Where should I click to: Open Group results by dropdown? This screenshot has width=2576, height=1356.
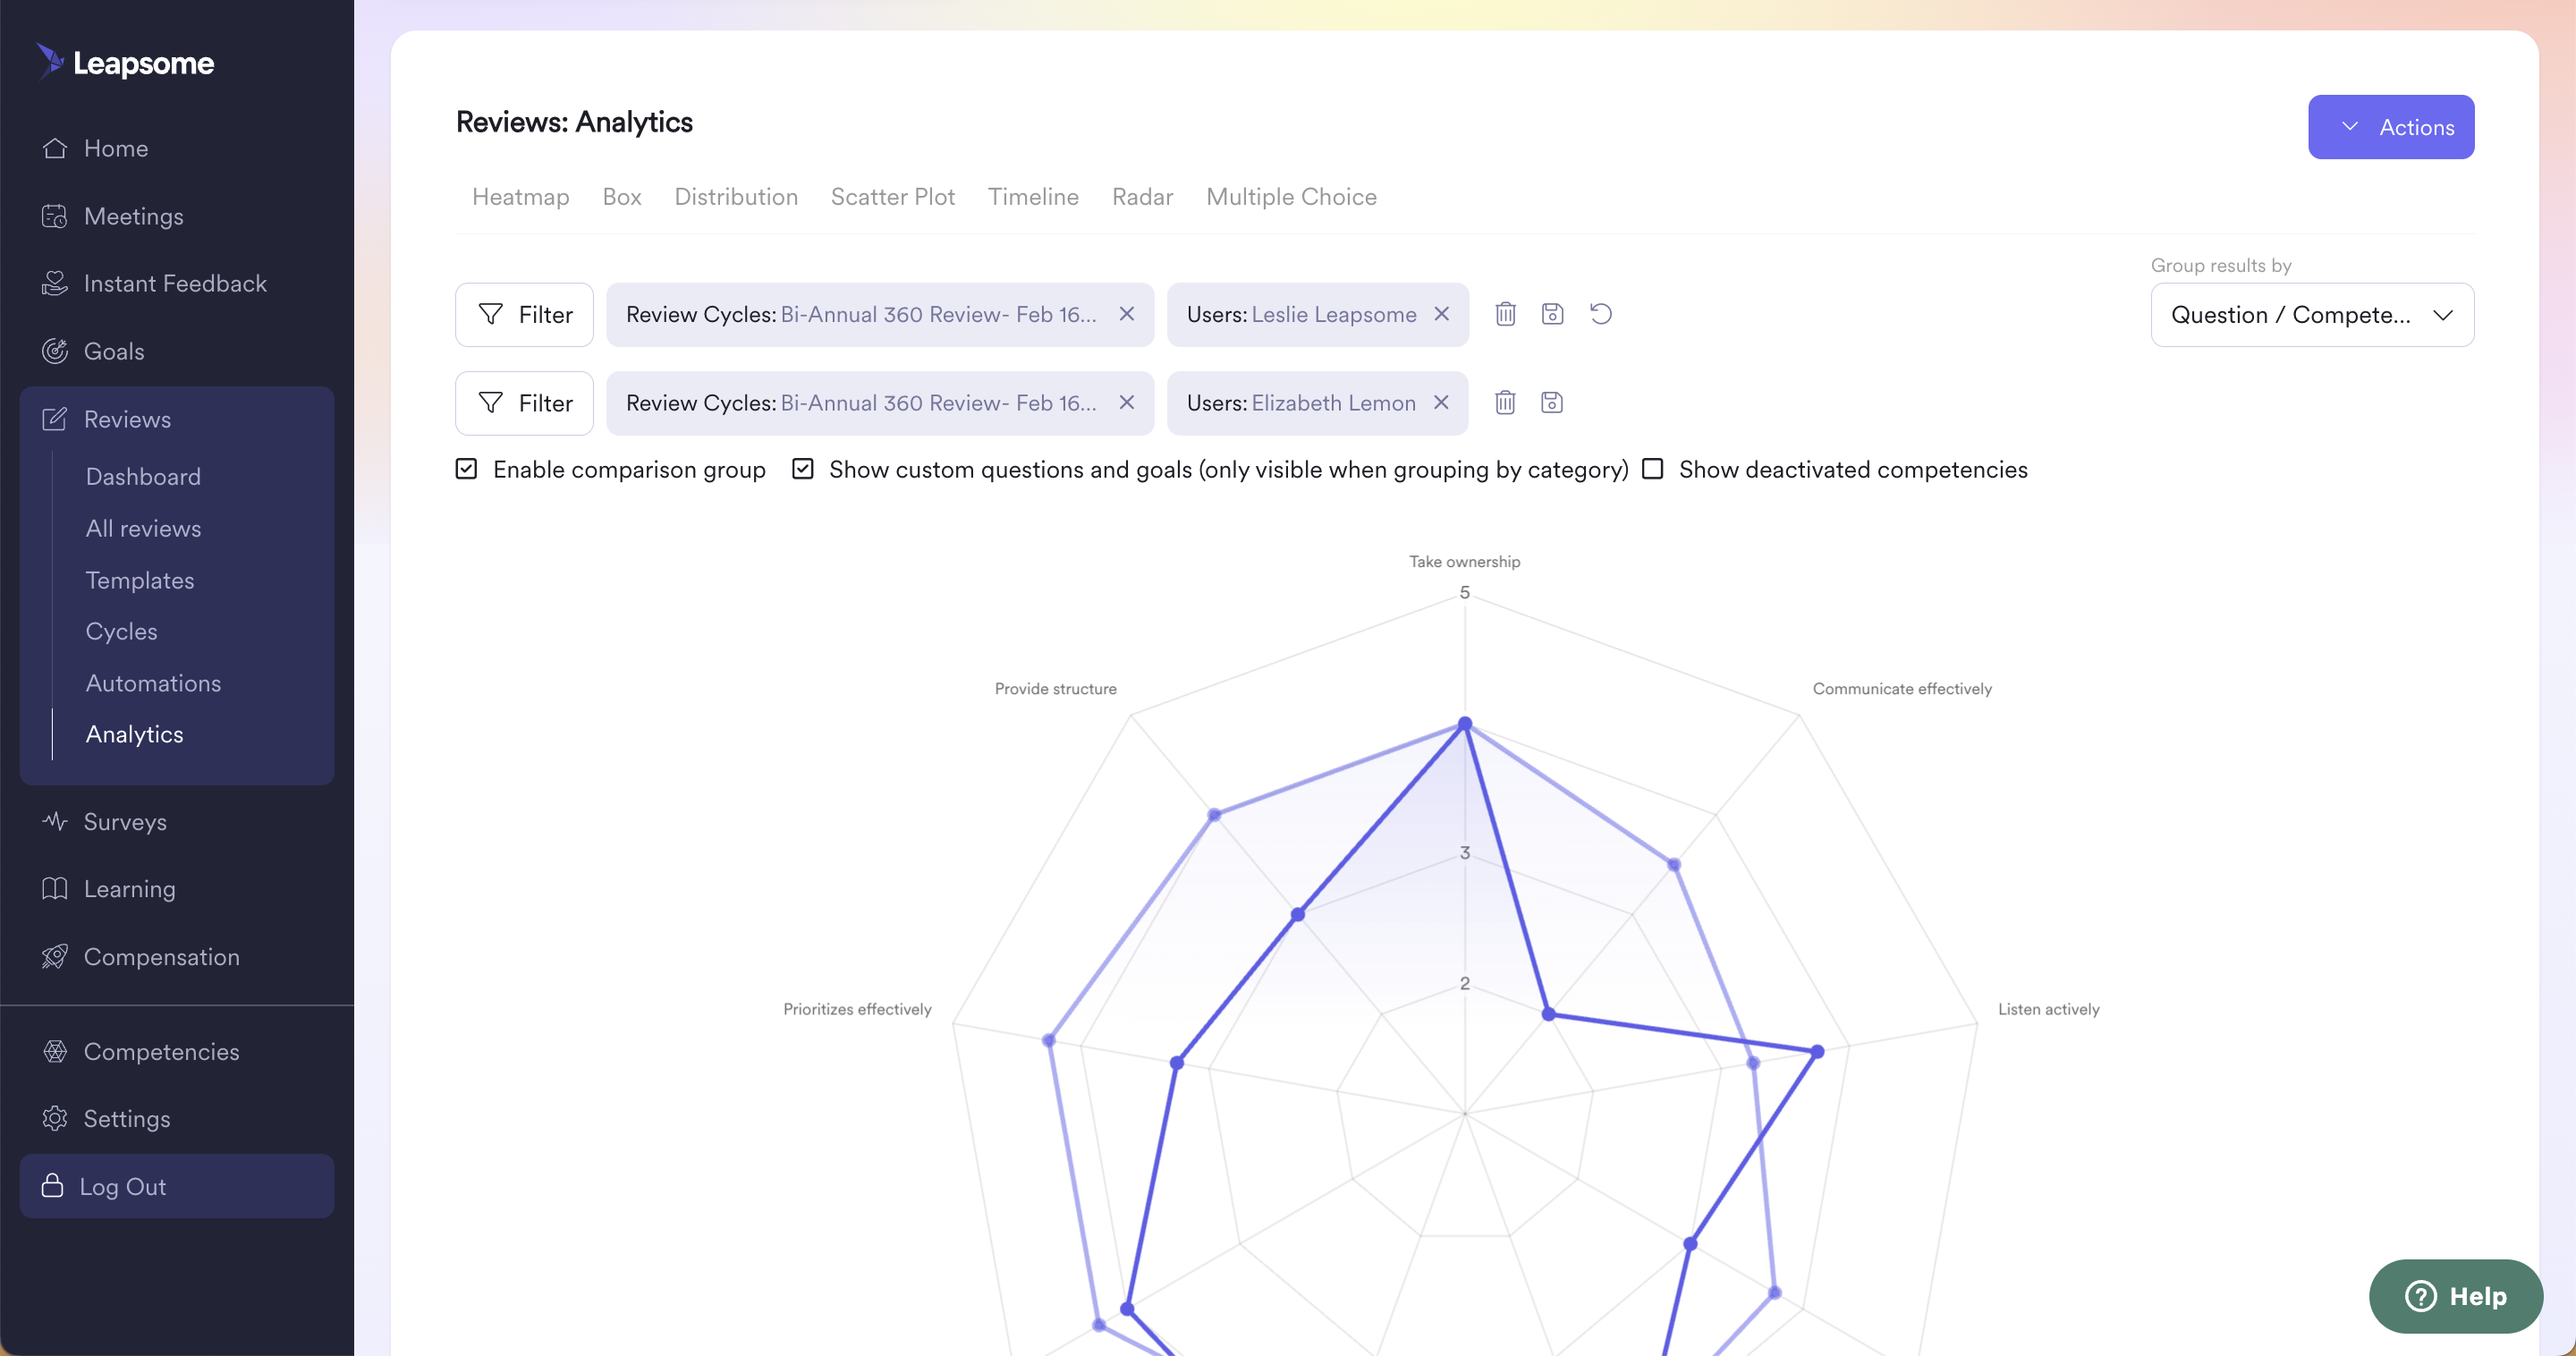tap(2312, 315)
